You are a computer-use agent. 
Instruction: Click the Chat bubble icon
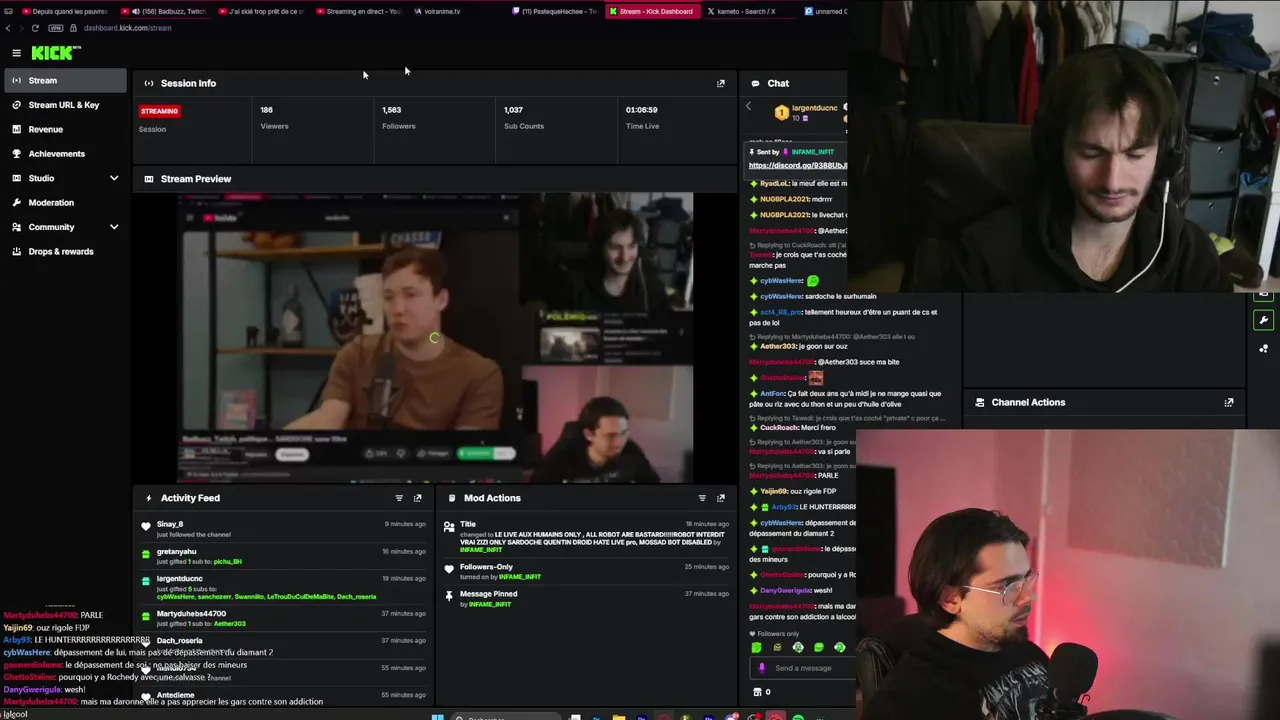pos(756,83)
